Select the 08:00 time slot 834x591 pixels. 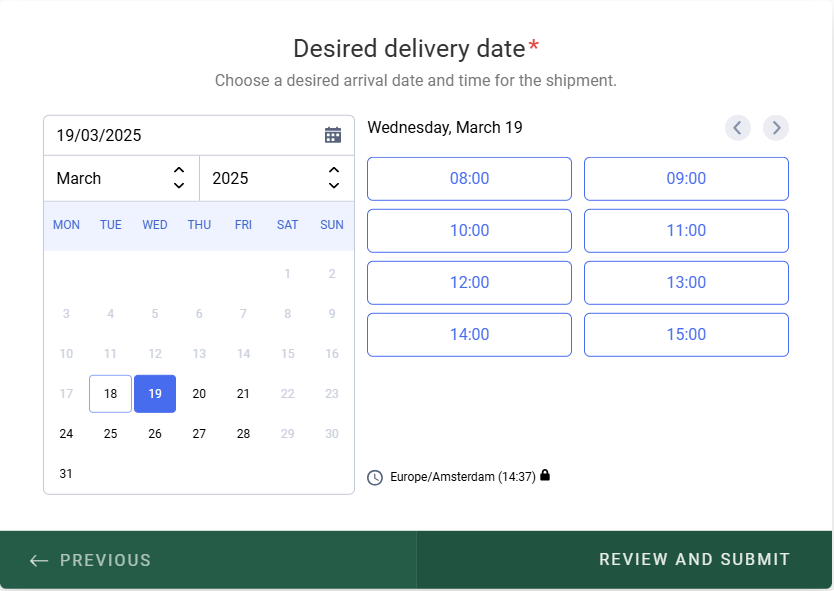tap(469, 179)
